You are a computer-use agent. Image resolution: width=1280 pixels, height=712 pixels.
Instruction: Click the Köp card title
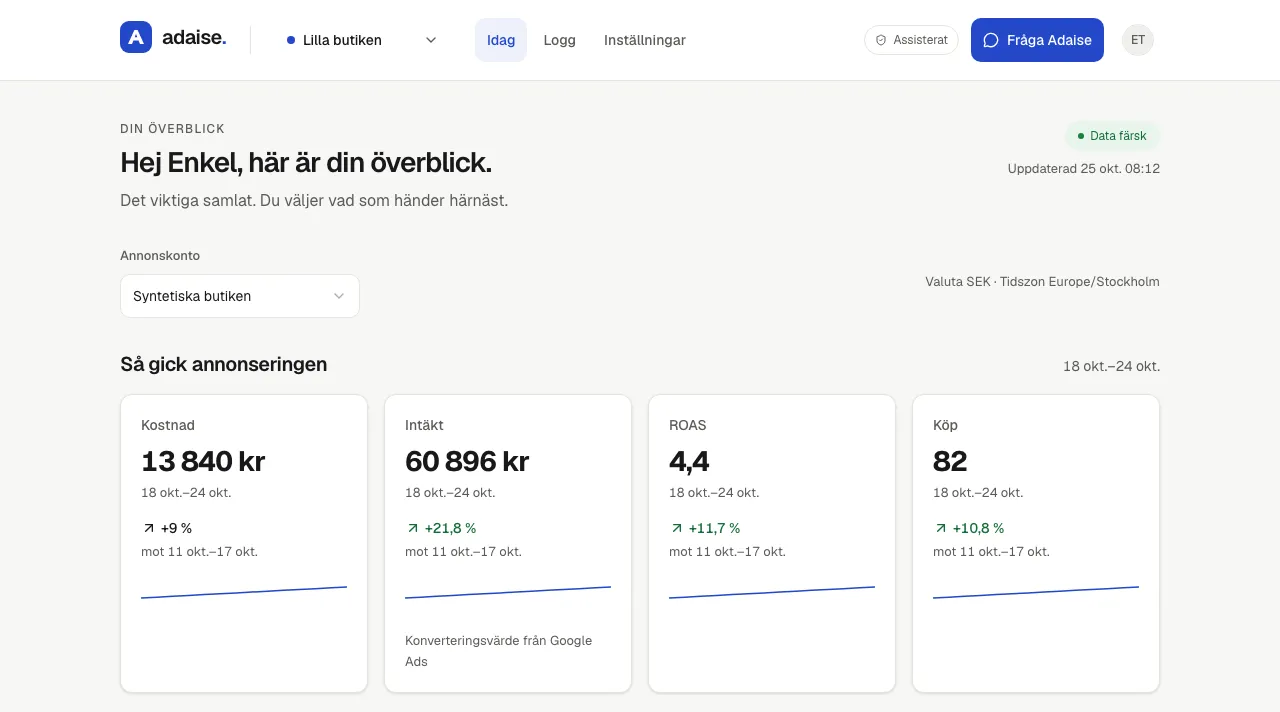click(945, 425)
